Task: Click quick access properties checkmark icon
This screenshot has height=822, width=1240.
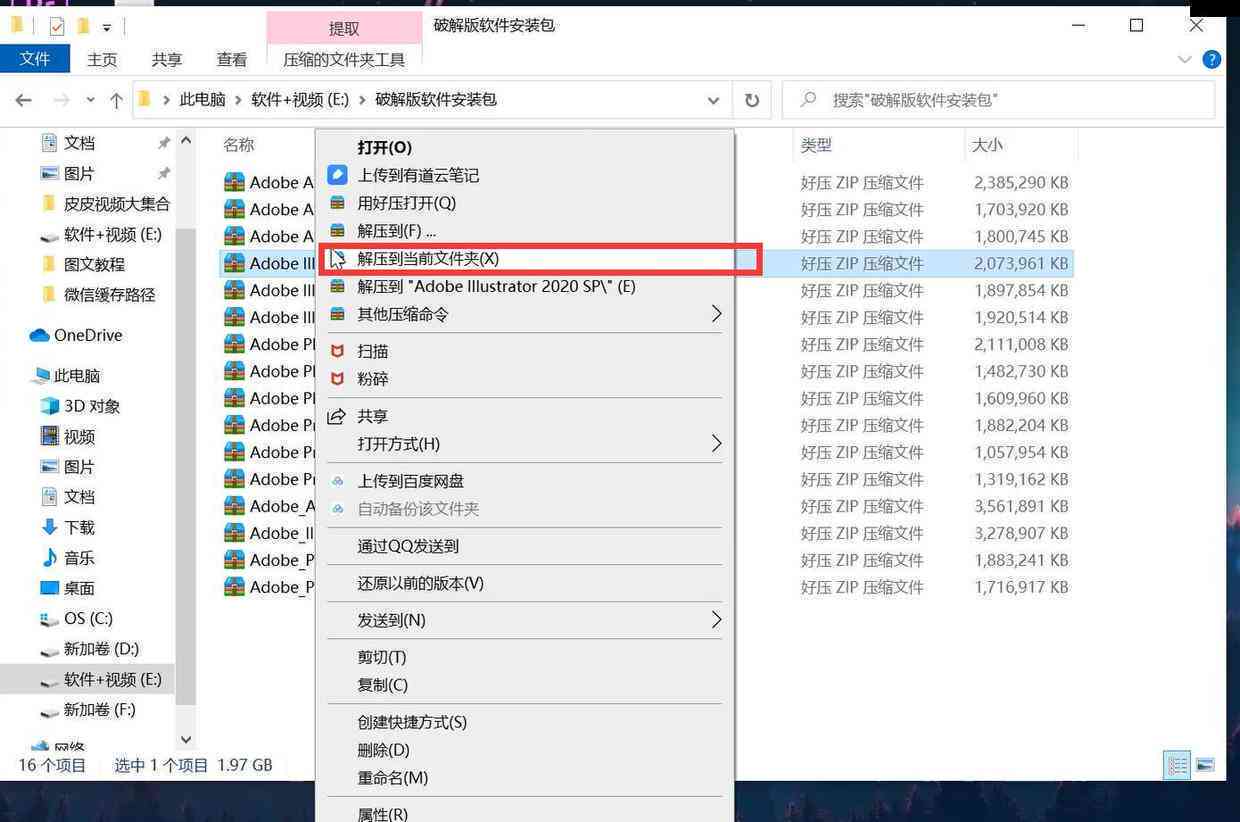Action: [56, 26]
